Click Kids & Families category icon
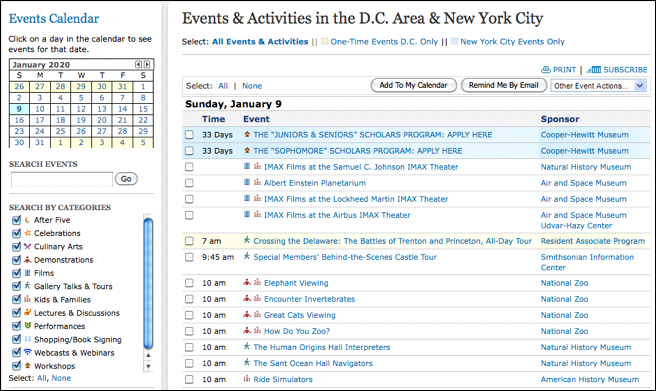The height and width of the screenshot is (391, 656). pyautogui.click(x=28, y=299)
